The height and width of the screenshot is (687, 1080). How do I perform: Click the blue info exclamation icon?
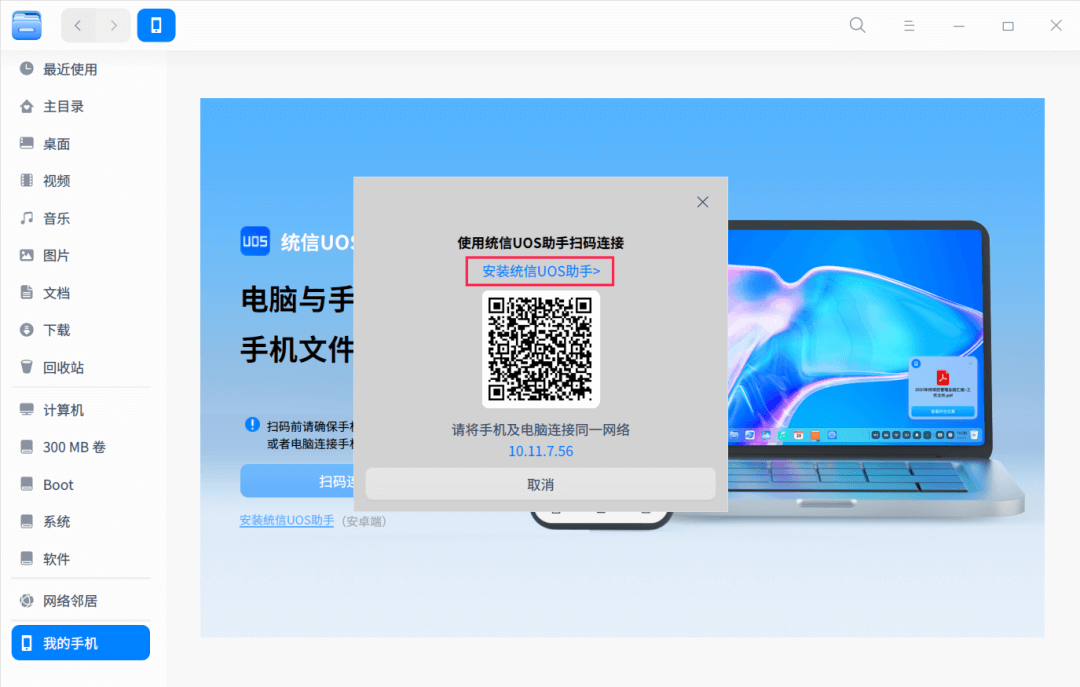252,424
